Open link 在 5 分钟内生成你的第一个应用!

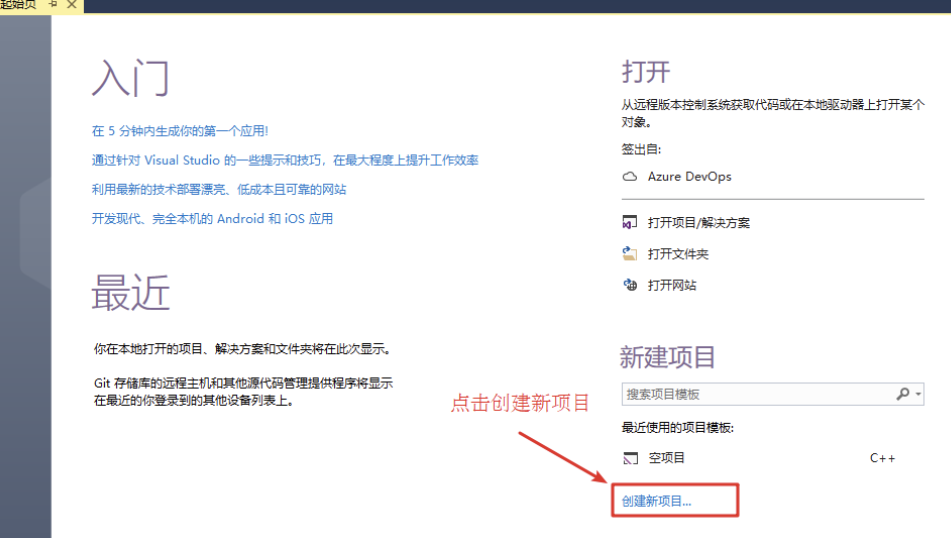click(180, 131)
